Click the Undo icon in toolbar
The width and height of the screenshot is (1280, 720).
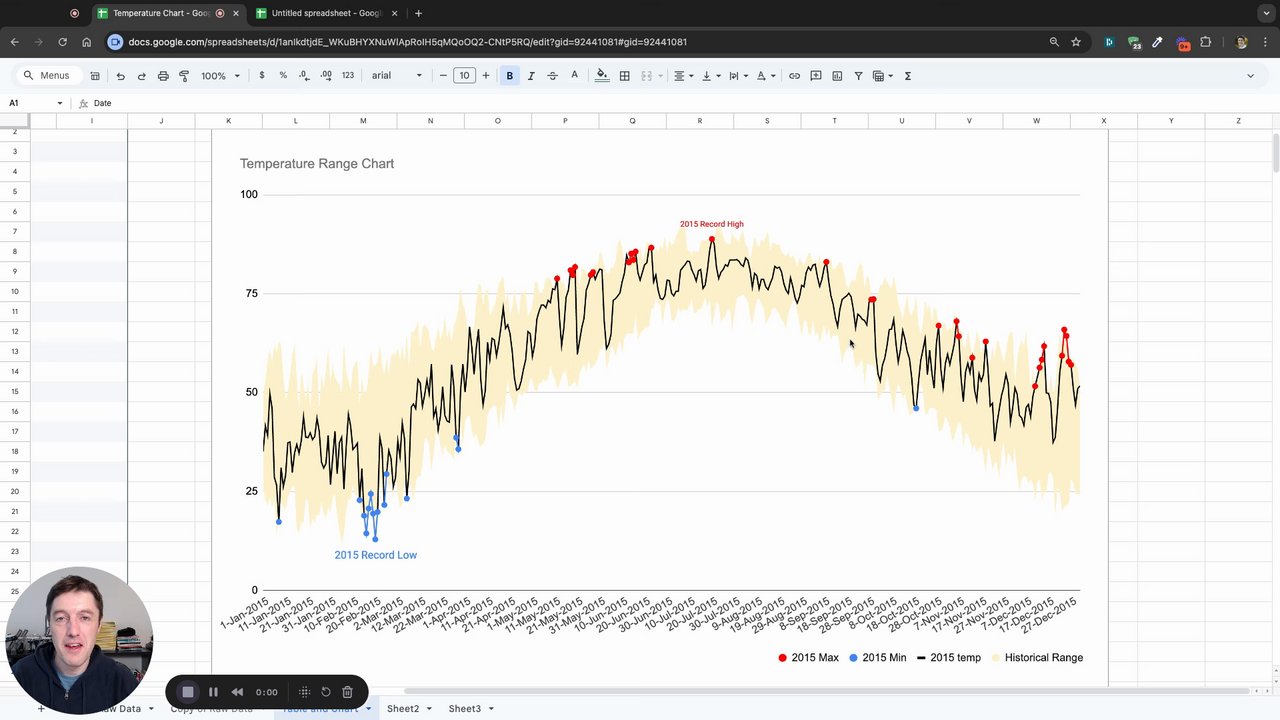[x=120, y=76]
